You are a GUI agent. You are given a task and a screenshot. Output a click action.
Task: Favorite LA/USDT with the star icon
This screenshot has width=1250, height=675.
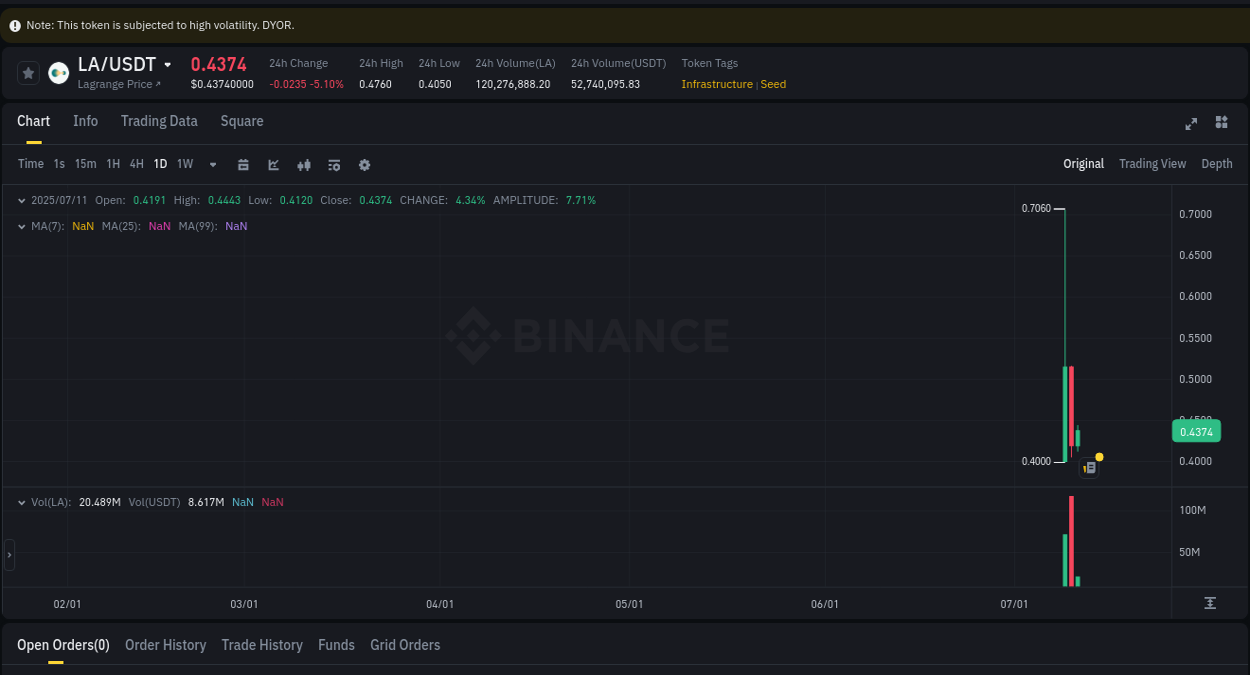[x=27, y=72]
